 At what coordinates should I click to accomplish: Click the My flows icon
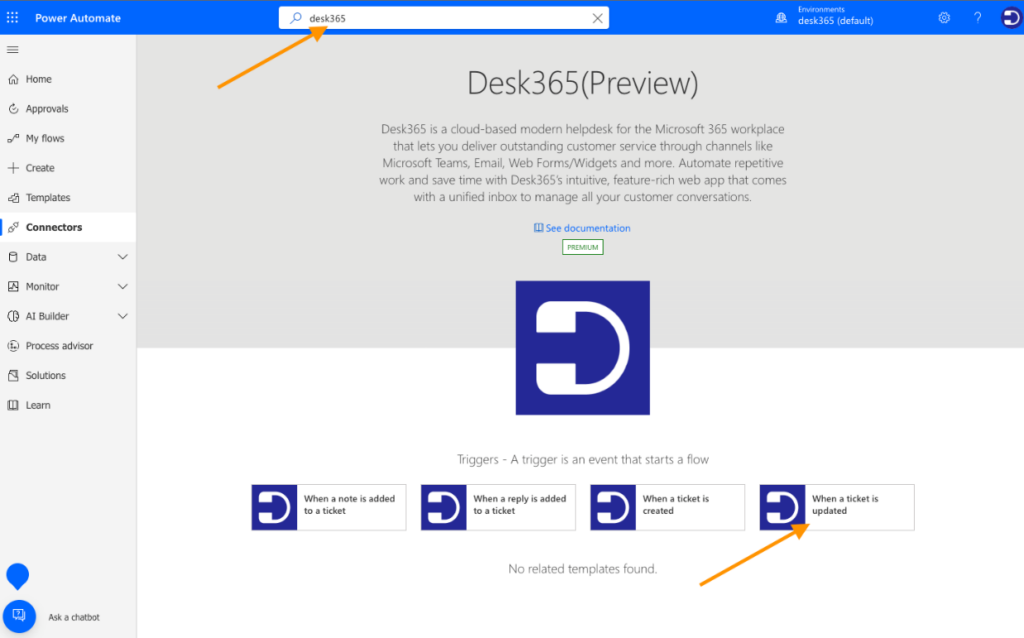(x=13, y=138)
